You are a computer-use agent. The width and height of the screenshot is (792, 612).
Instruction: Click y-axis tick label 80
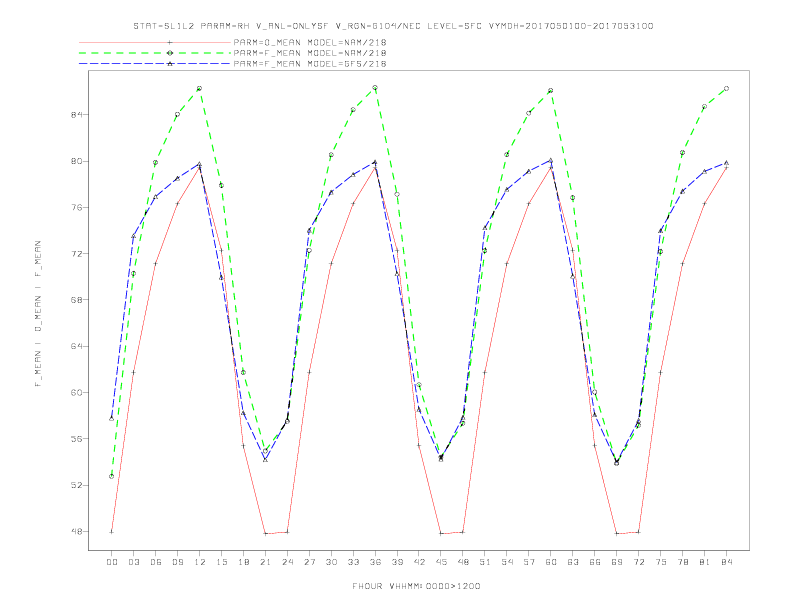(76, 162)
